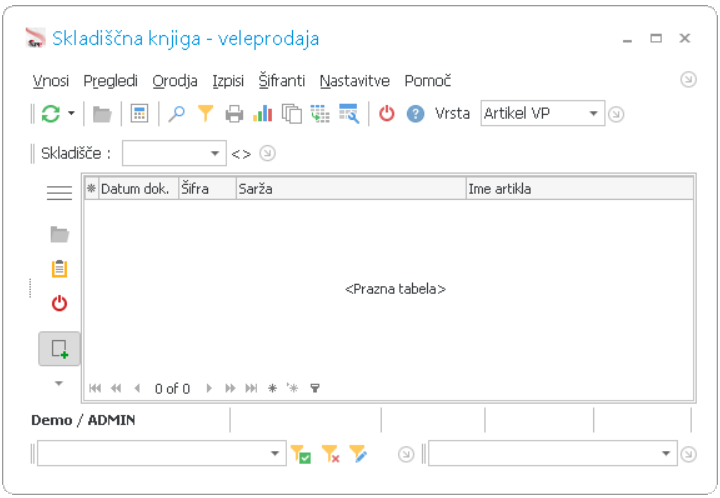The width and height of the screenshot is (720, 498).
Task: Apply filter with green check funnel
Action: tap(301, 454)
